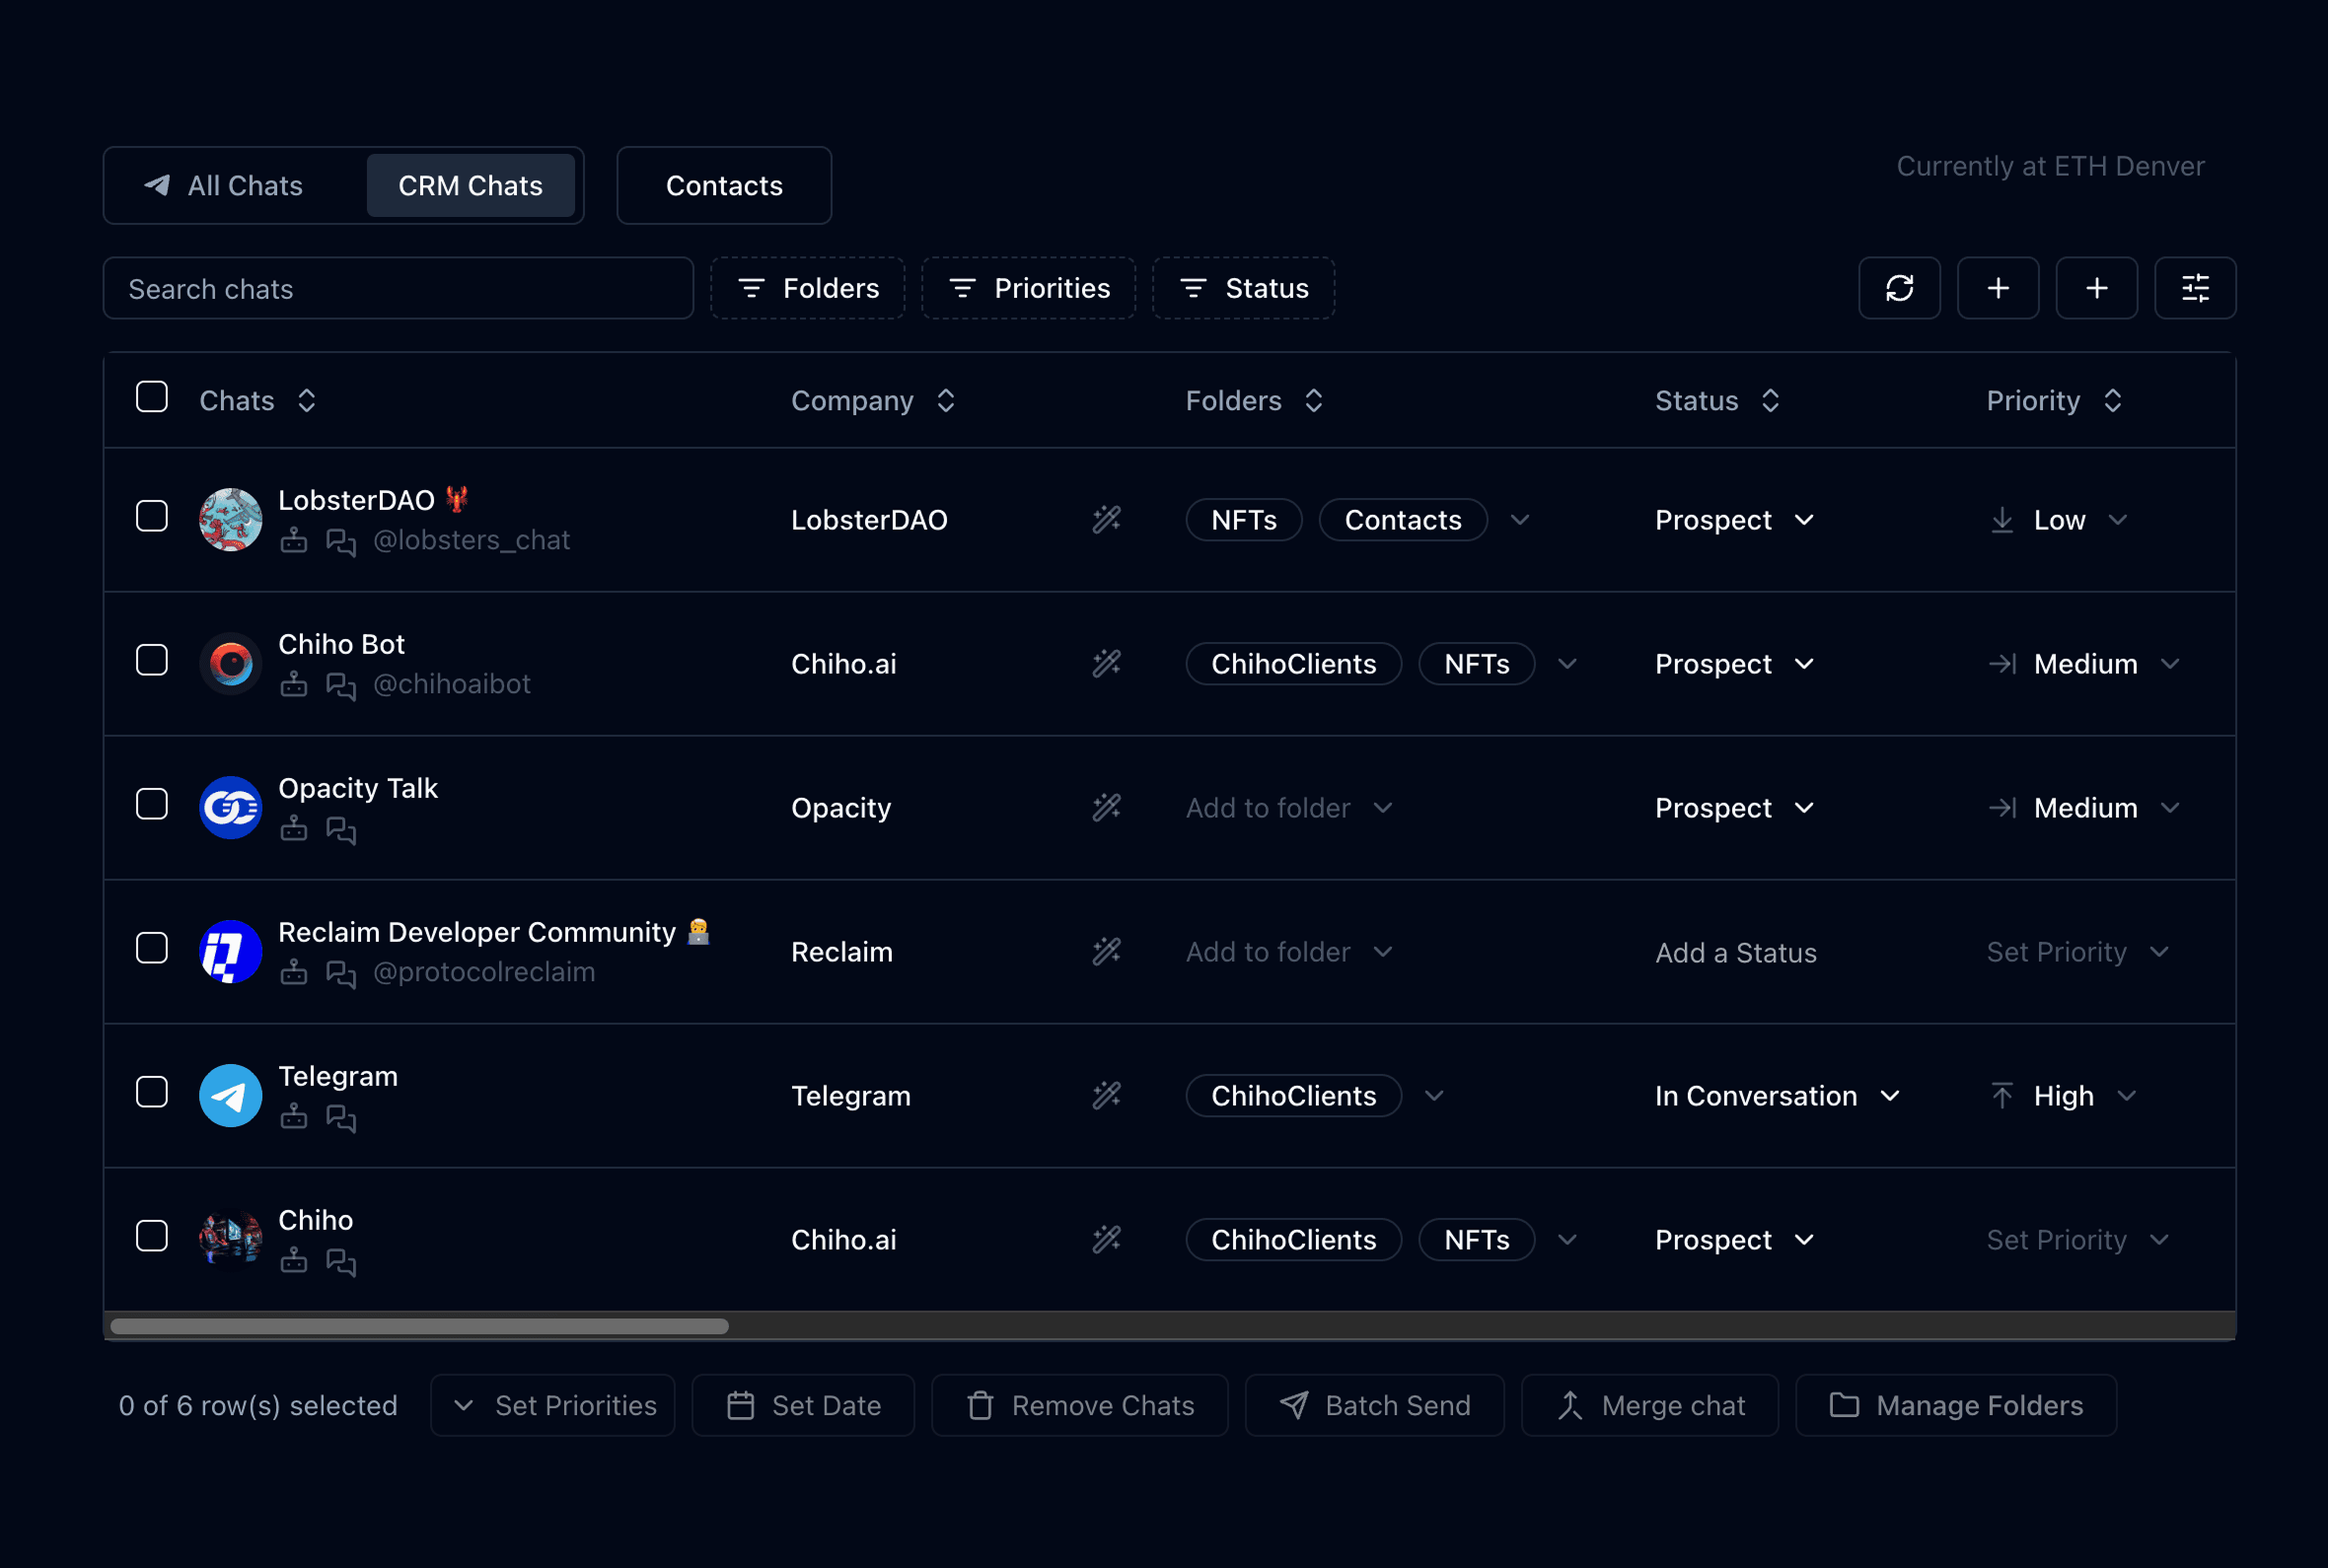Click the refresh sync icon button
Screen dimensions: 2328x1568
point(1899,288)
